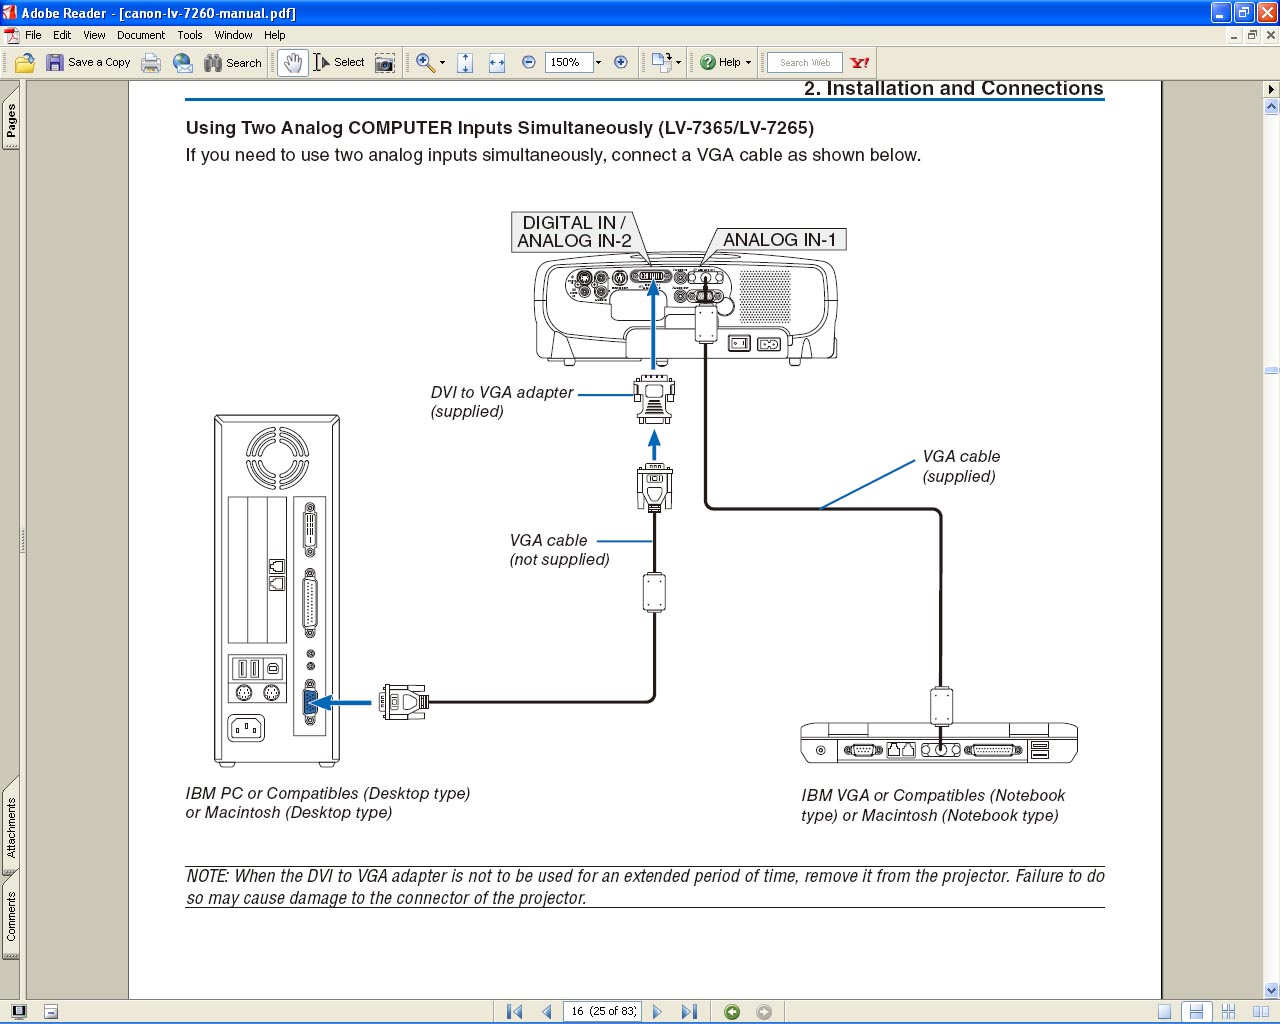
Task: Click the vertical scrollbar up arrow
Action: 1271,106
